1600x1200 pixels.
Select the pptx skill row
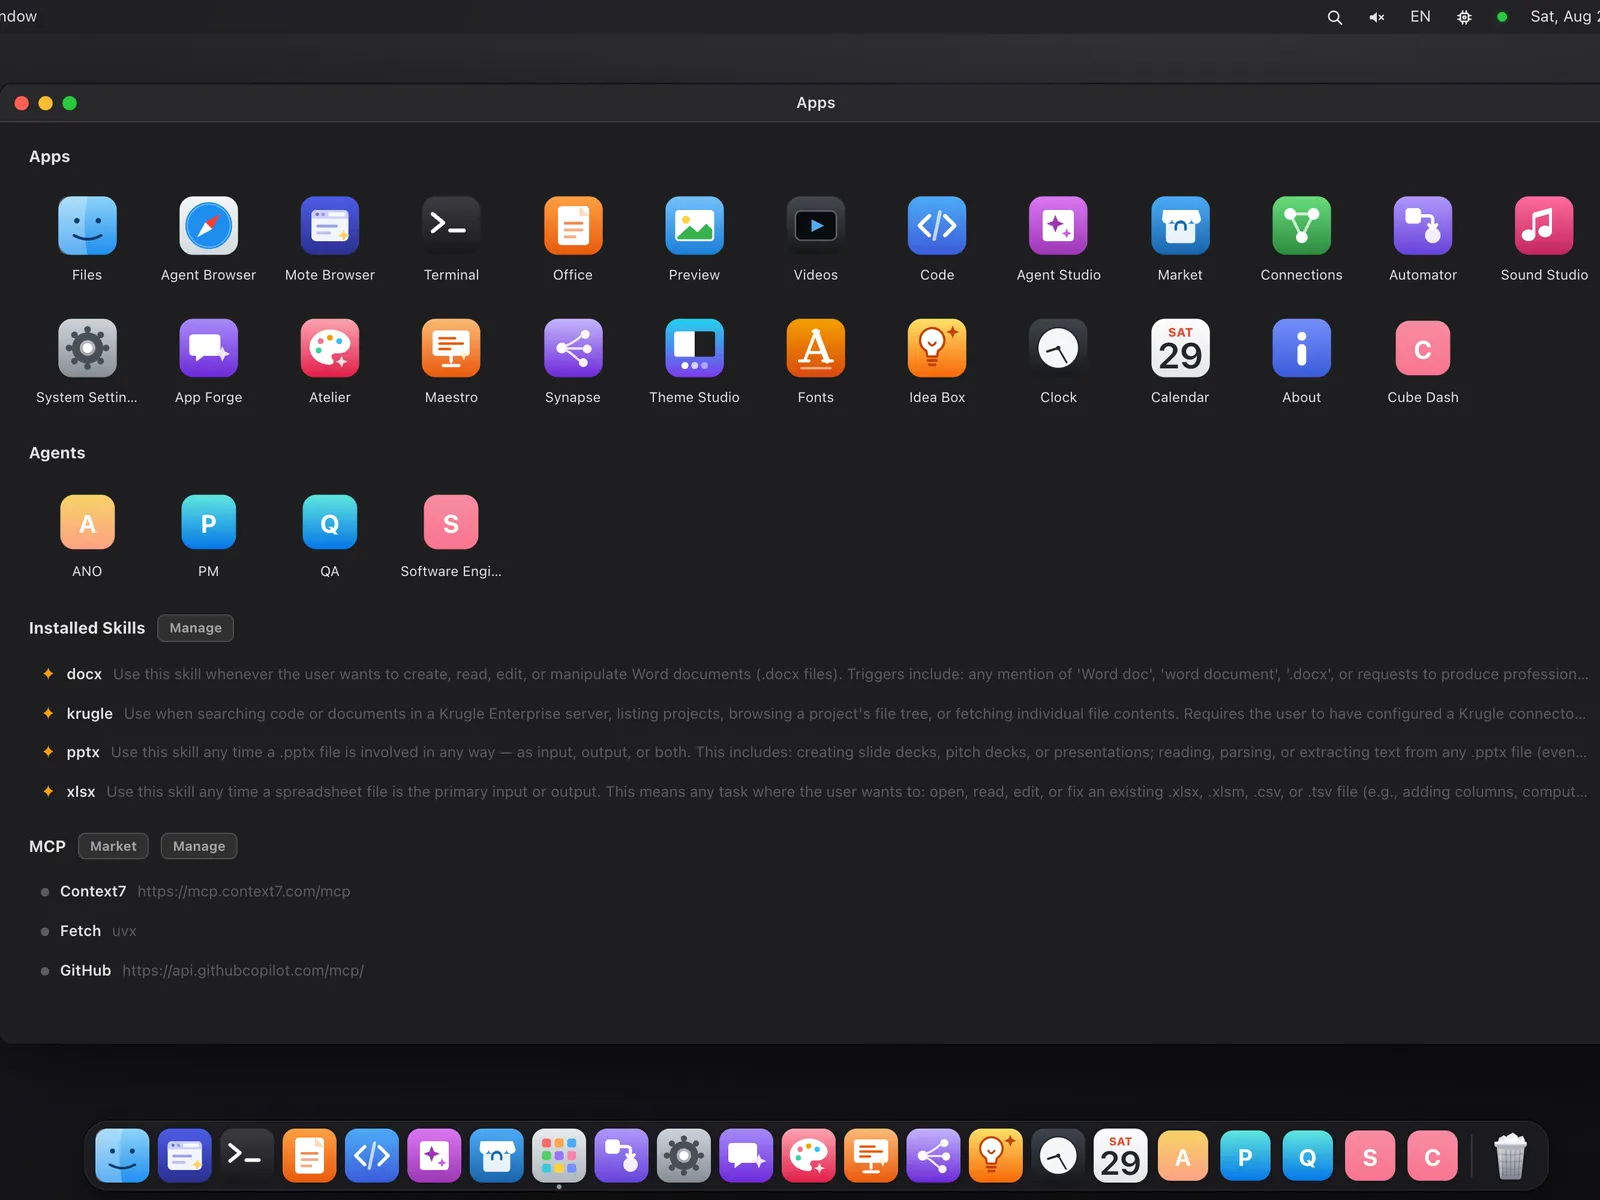pyautogui.click(x=814, y=752)
